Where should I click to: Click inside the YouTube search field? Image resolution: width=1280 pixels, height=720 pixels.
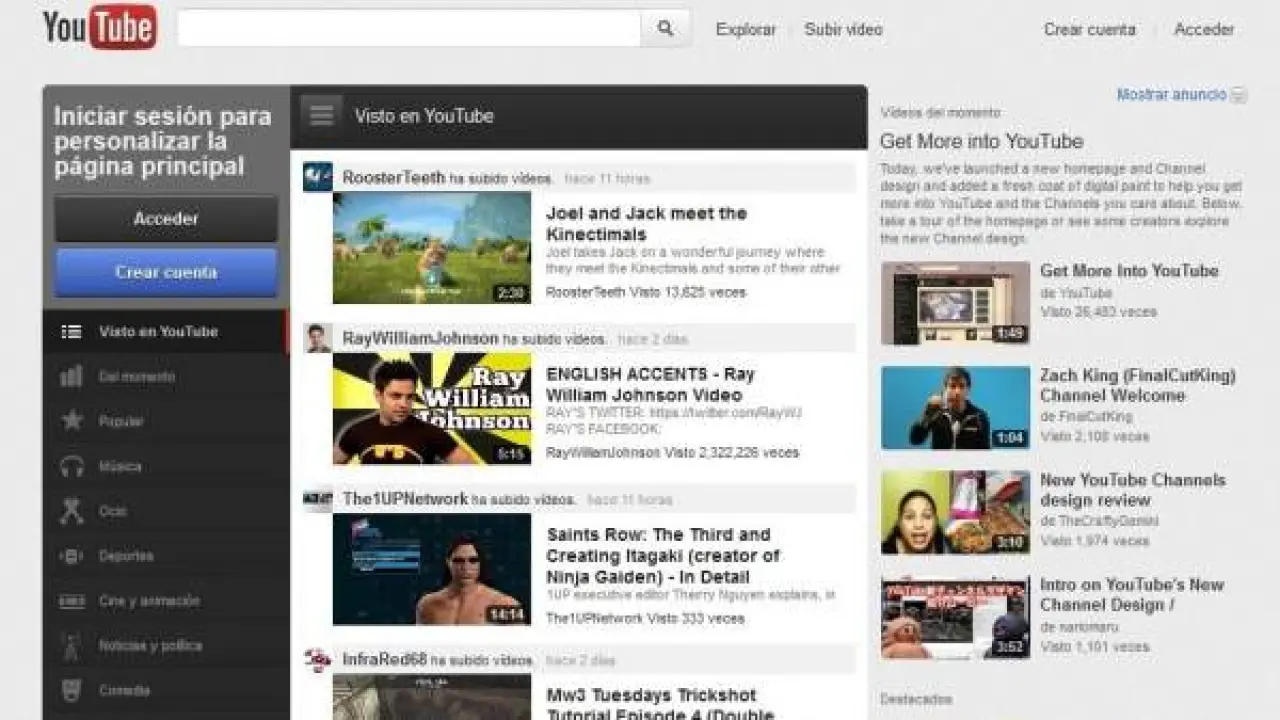click(408, 29)
